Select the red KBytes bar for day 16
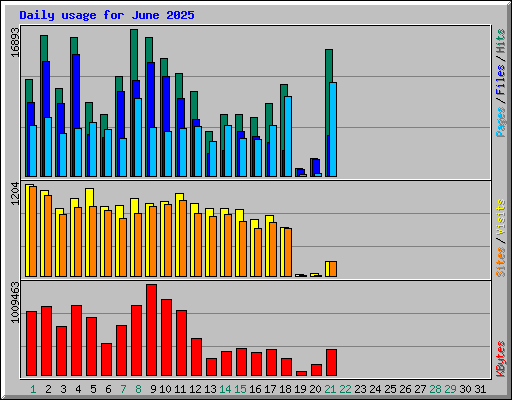512x400 pixels. [x=256, y=364]
